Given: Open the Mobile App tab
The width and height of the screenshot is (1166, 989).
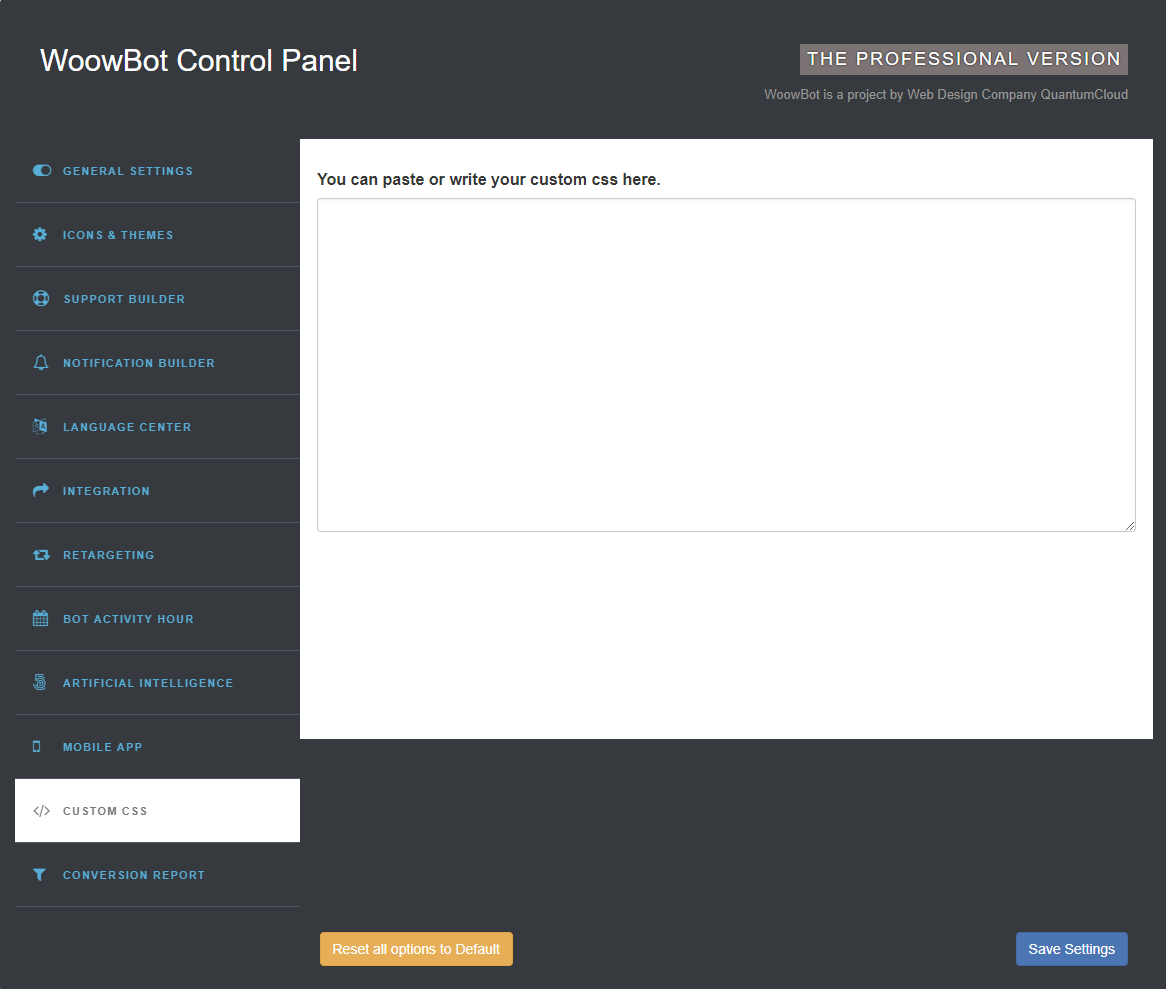Looking at the screenshot, I should (x=157, y=747).
